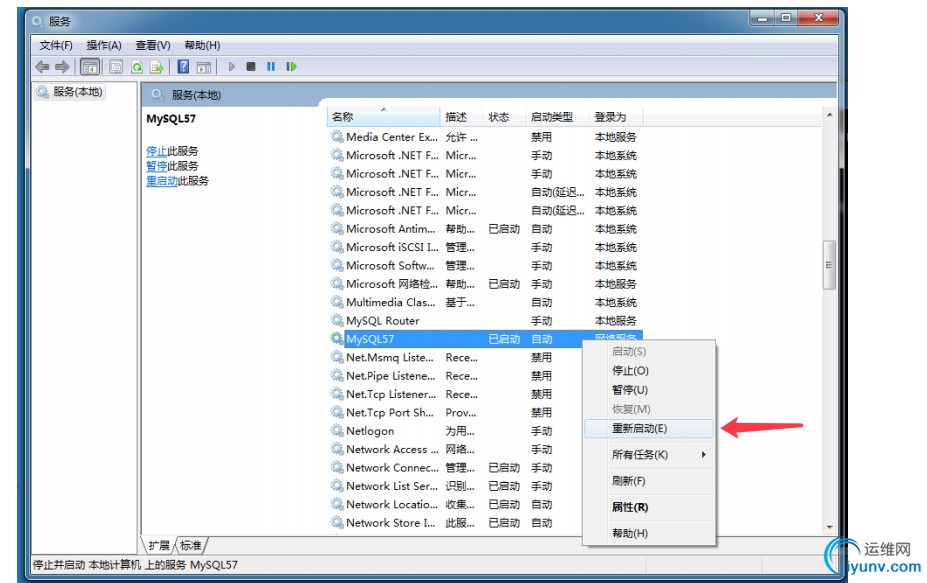Select 服务(本地) in the left tree
Viewport: 927px width, 583px height.
[x=70, y=92]
